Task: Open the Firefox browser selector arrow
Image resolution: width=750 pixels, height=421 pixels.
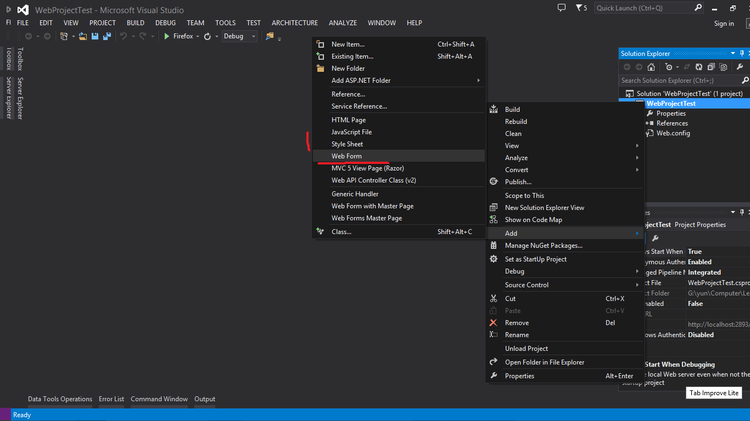Action: pos(198,36)
